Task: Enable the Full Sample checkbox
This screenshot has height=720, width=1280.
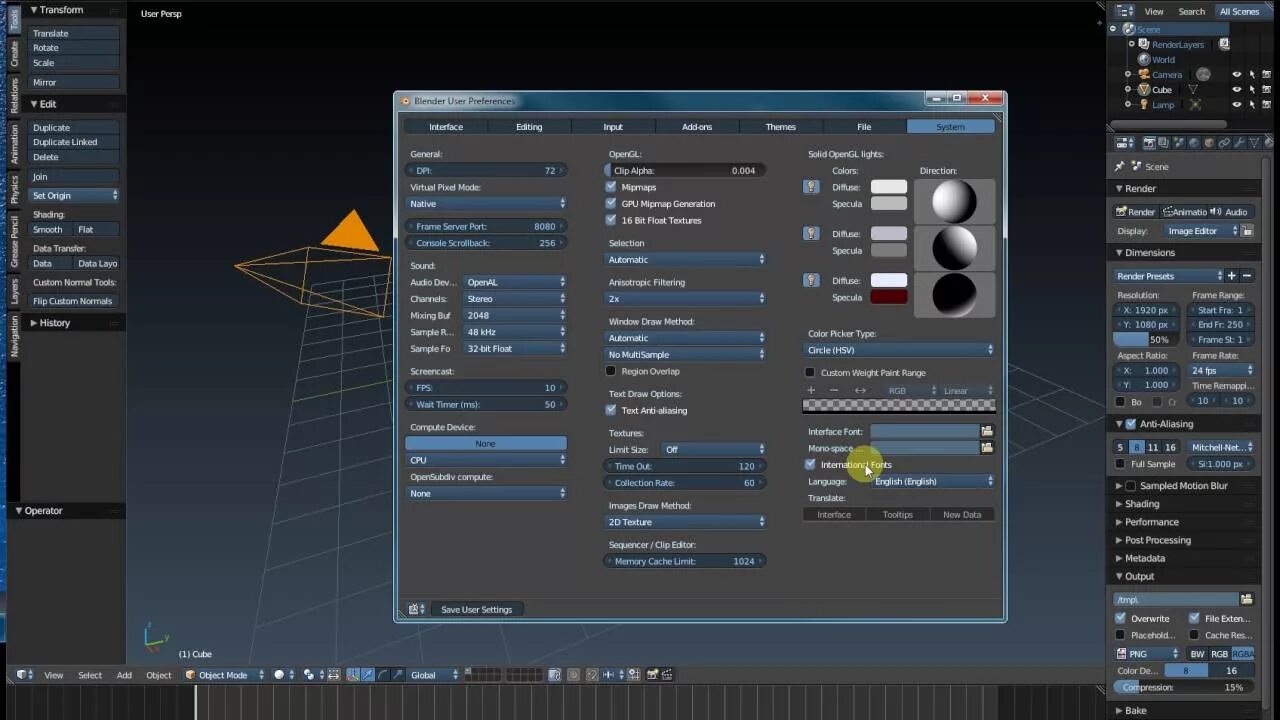Action: [x=1120, y=464]
